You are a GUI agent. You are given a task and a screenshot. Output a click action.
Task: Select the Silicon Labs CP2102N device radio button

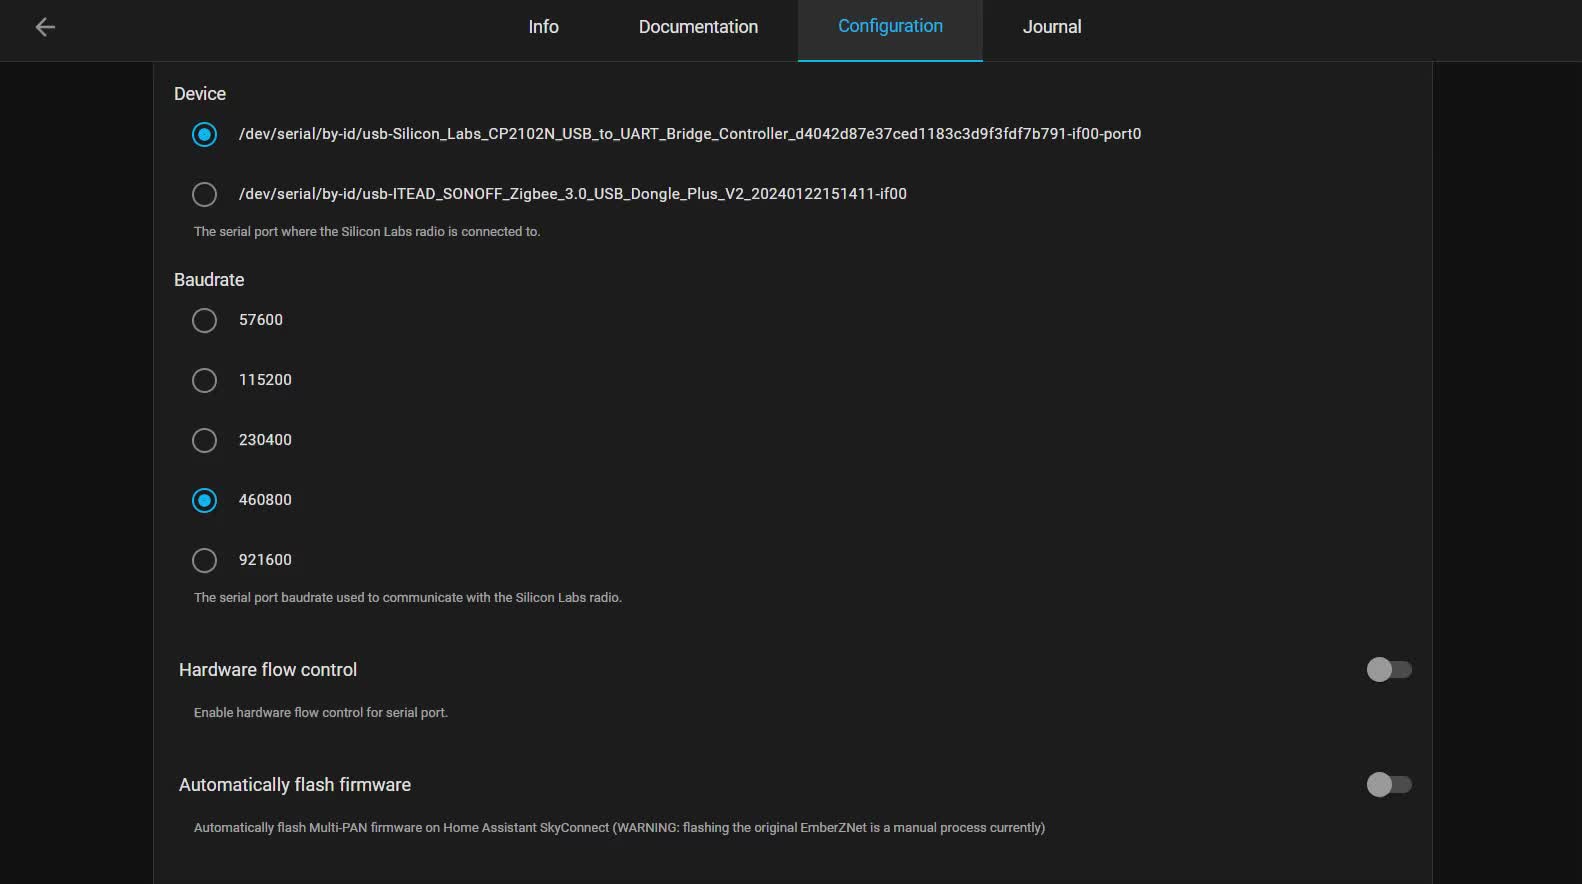click(204, 134)
